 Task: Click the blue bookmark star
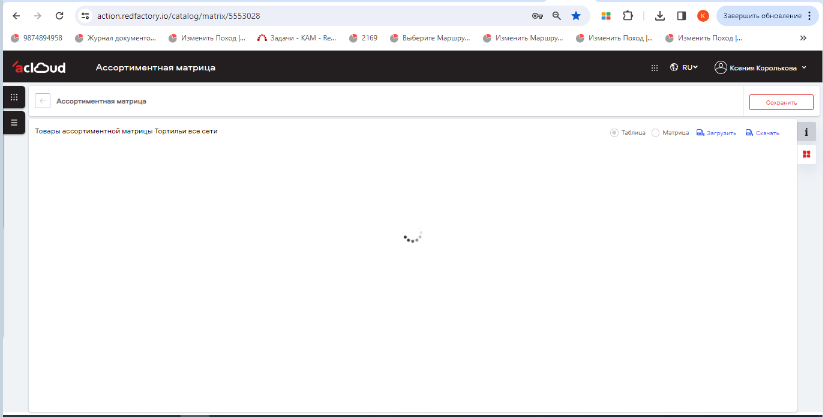[576, 16]
